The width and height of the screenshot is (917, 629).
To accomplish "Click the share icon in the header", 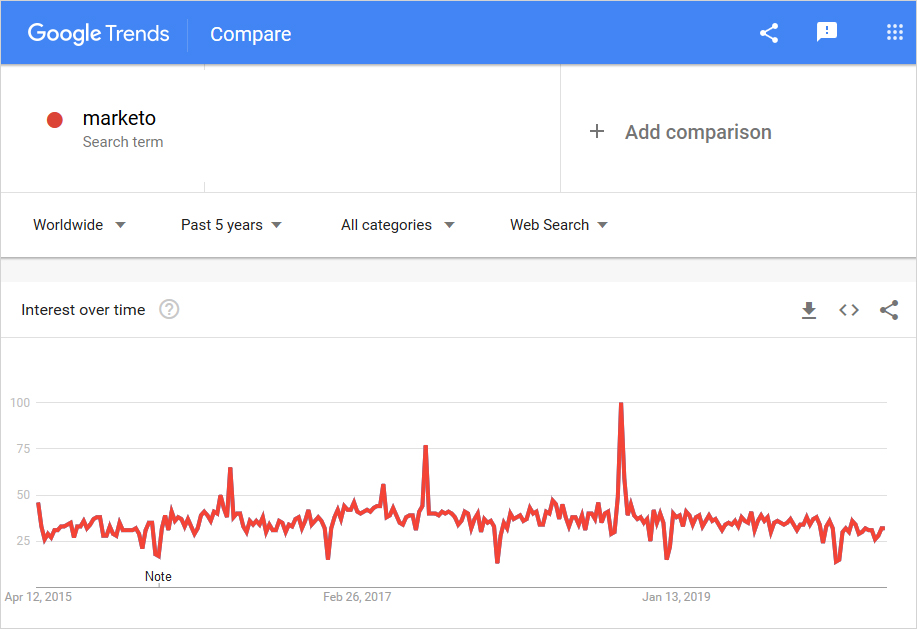I will (x=769, y=33).
